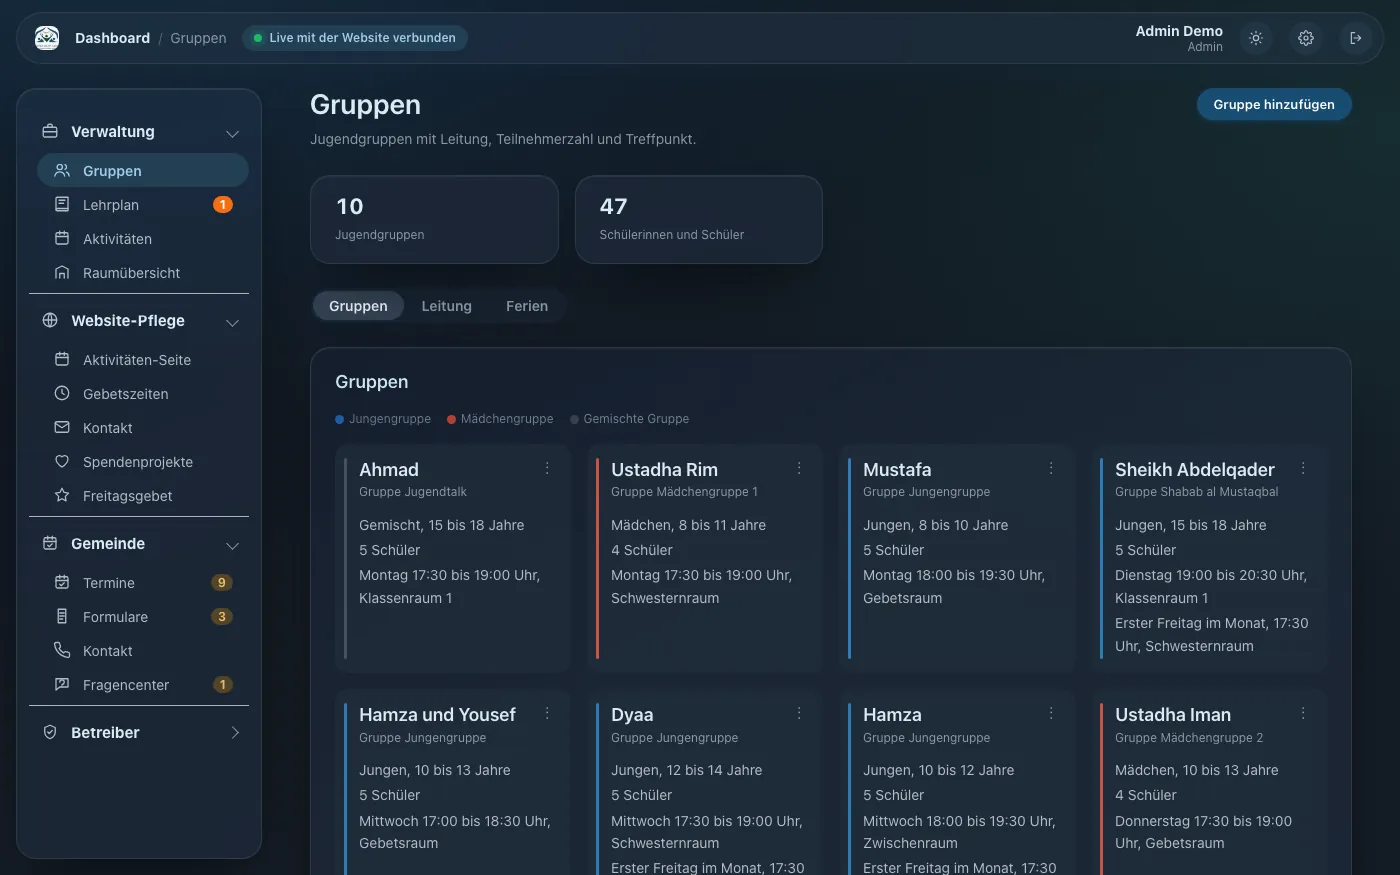The height and width of the screenshot is (875, 1400).
Task: Open Fragencenter in the sidebar
Action: tap(143, 685)
